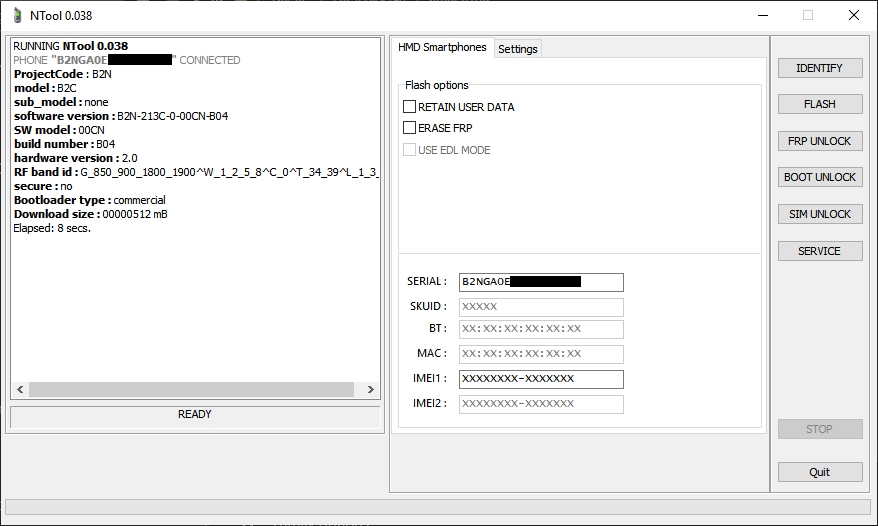Select the HMD Smartphones tab

pos(442,47)
